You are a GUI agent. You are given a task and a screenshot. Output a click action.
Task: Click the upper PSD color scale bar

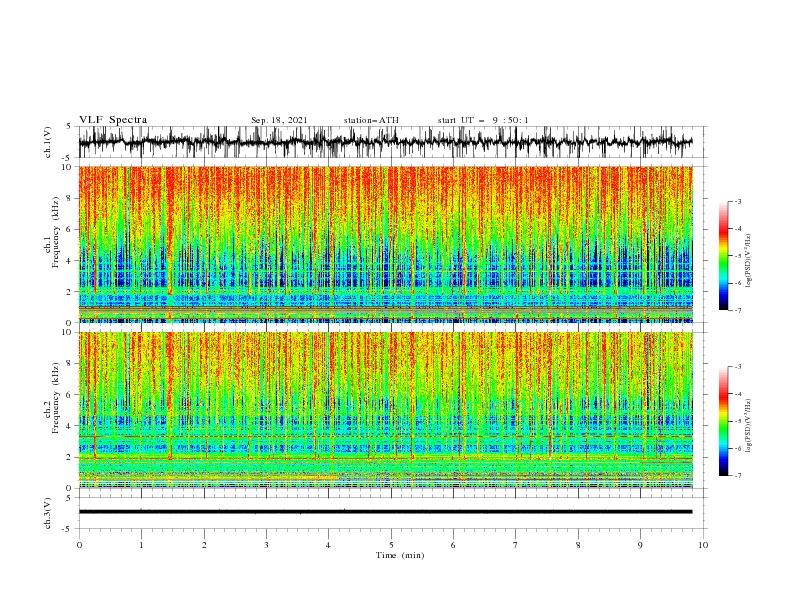point(724,256)
